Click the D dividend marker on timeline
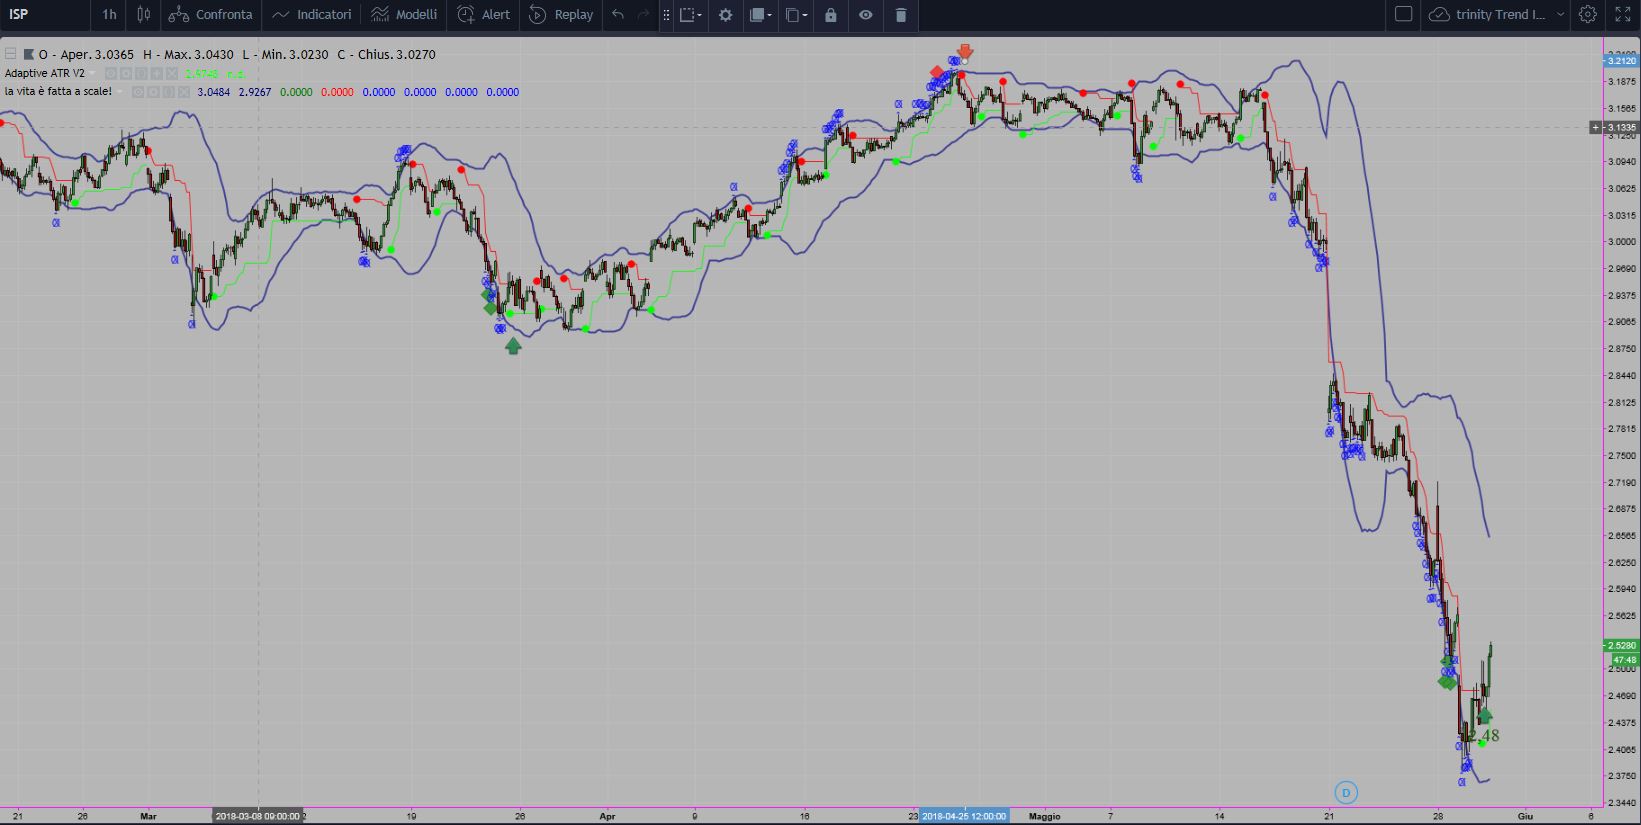Screen dimensions: 1641x825 1346,793
